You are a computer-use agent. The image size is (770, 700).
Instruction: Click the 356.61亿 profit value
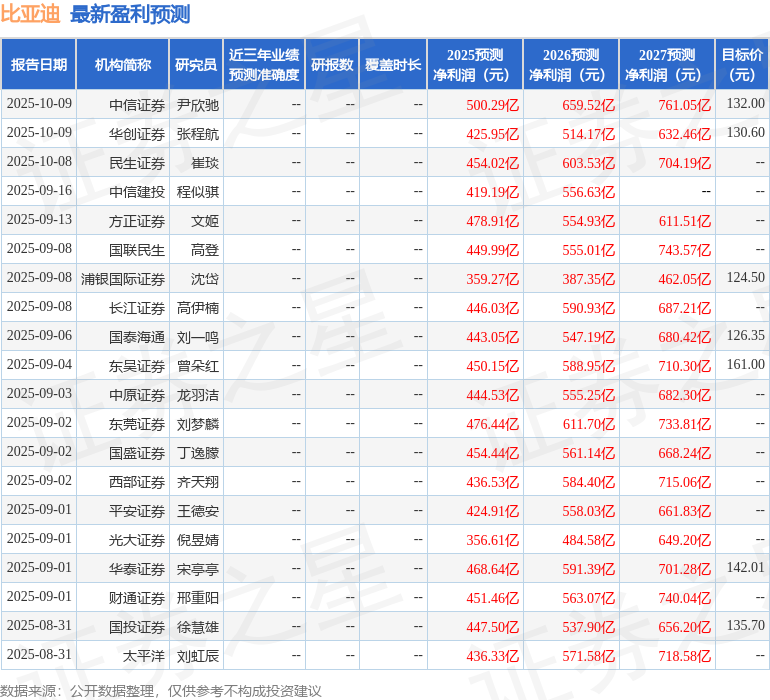coord(493,540)
